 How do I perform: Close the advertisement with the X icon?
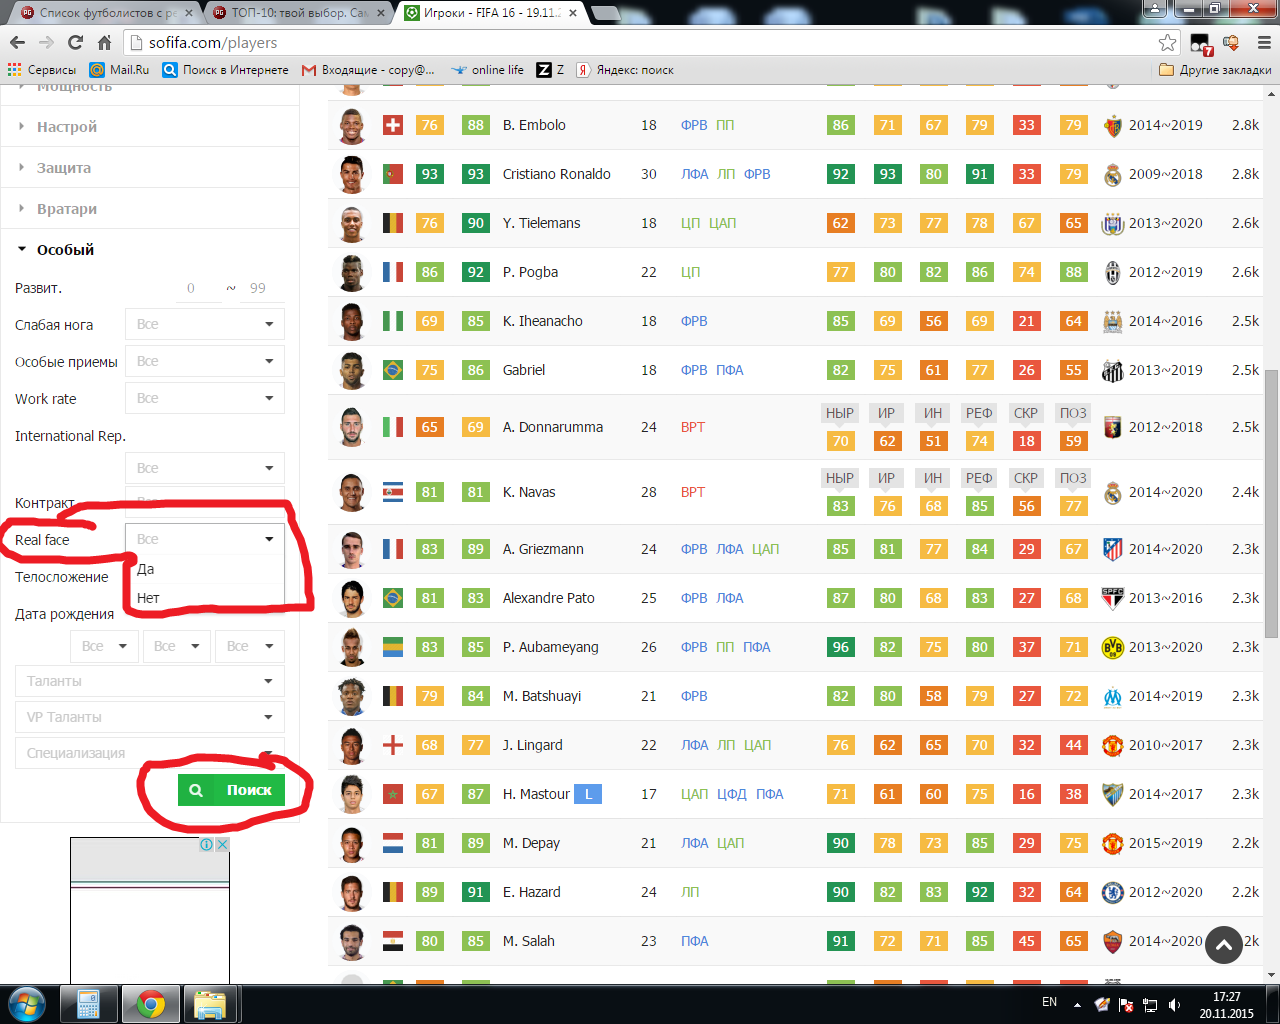pos(223,845)
